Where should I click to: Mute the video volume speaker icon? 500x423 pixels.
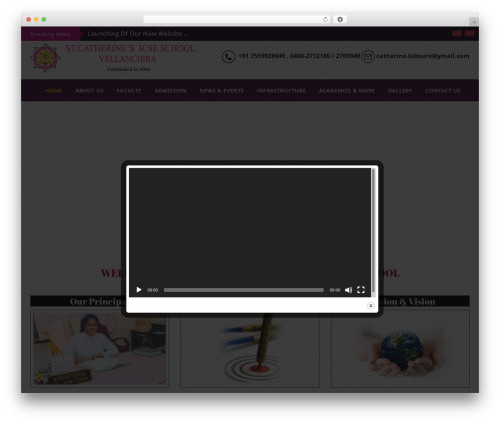[x=348, y=290]
